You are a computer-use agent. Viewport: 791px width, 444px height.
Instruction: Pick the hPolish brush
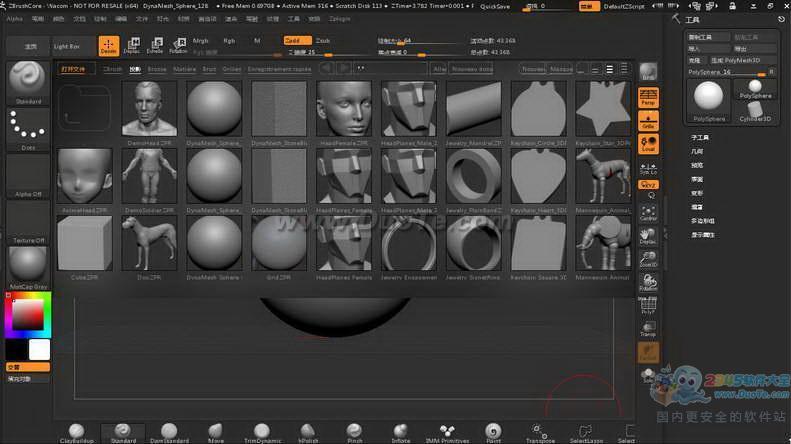coord(308,433)
